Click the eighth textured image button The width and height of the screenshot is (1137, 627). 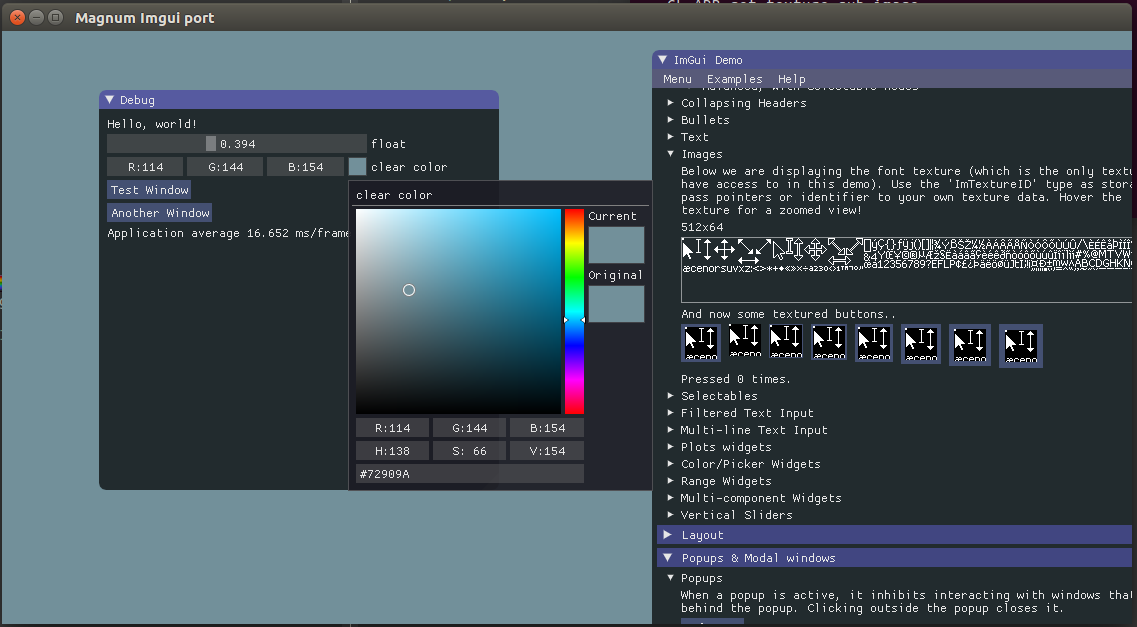[x=1021, y=346]
